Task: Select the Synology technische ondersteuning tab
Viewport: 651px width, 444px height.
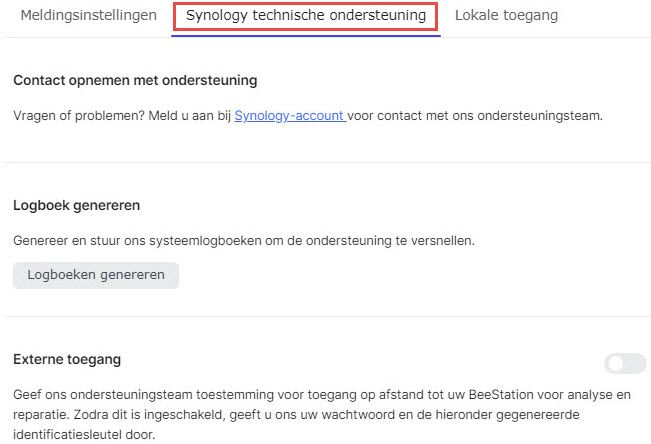Action: click(x=306, y=16)
